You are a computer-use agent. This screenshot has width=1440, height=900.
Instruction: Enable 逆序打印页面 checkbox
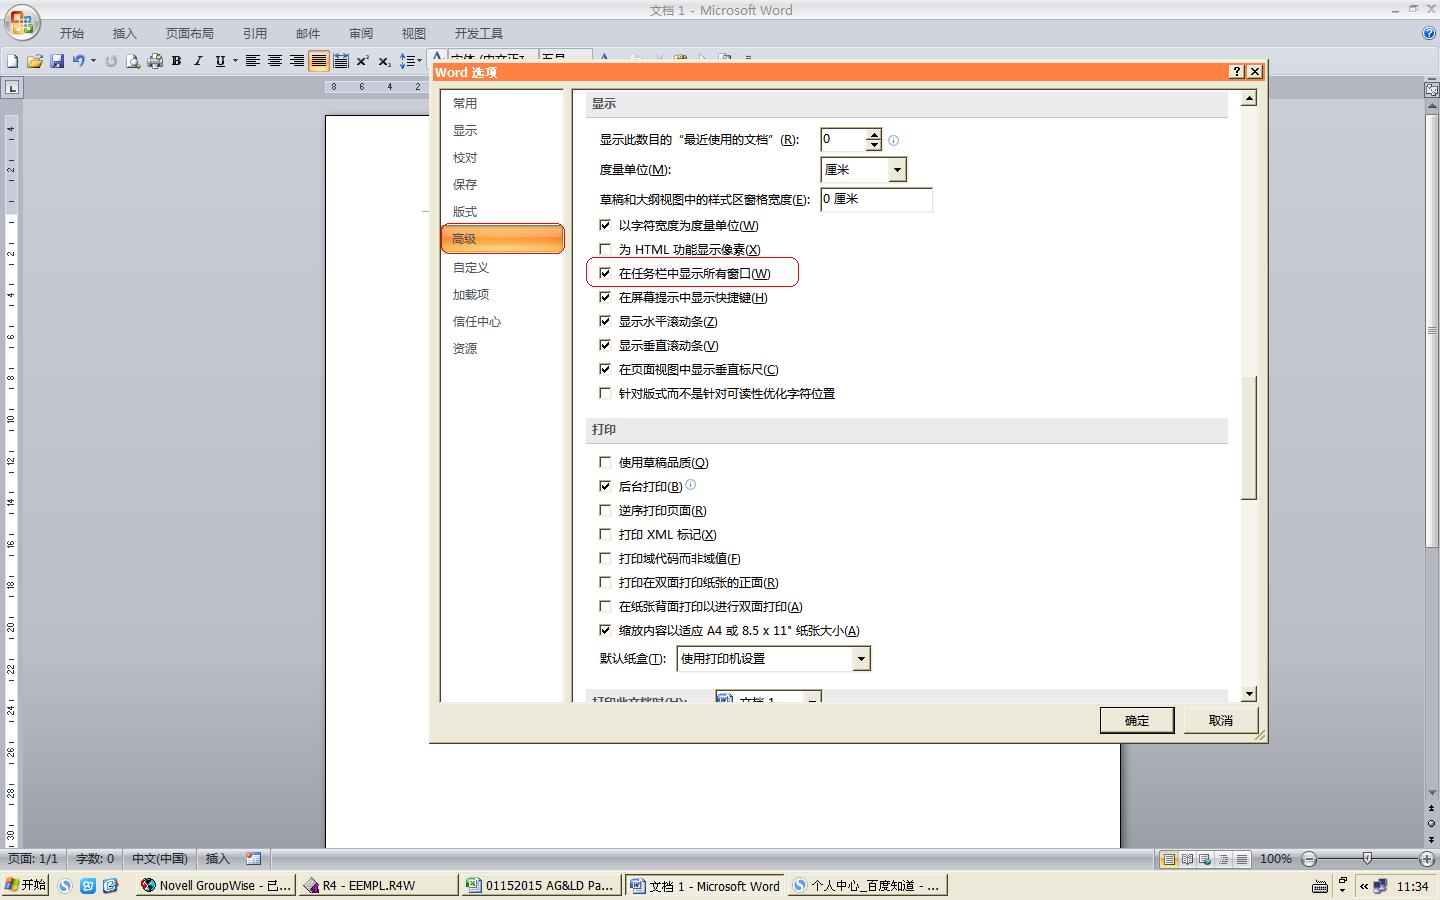[605, 510]
